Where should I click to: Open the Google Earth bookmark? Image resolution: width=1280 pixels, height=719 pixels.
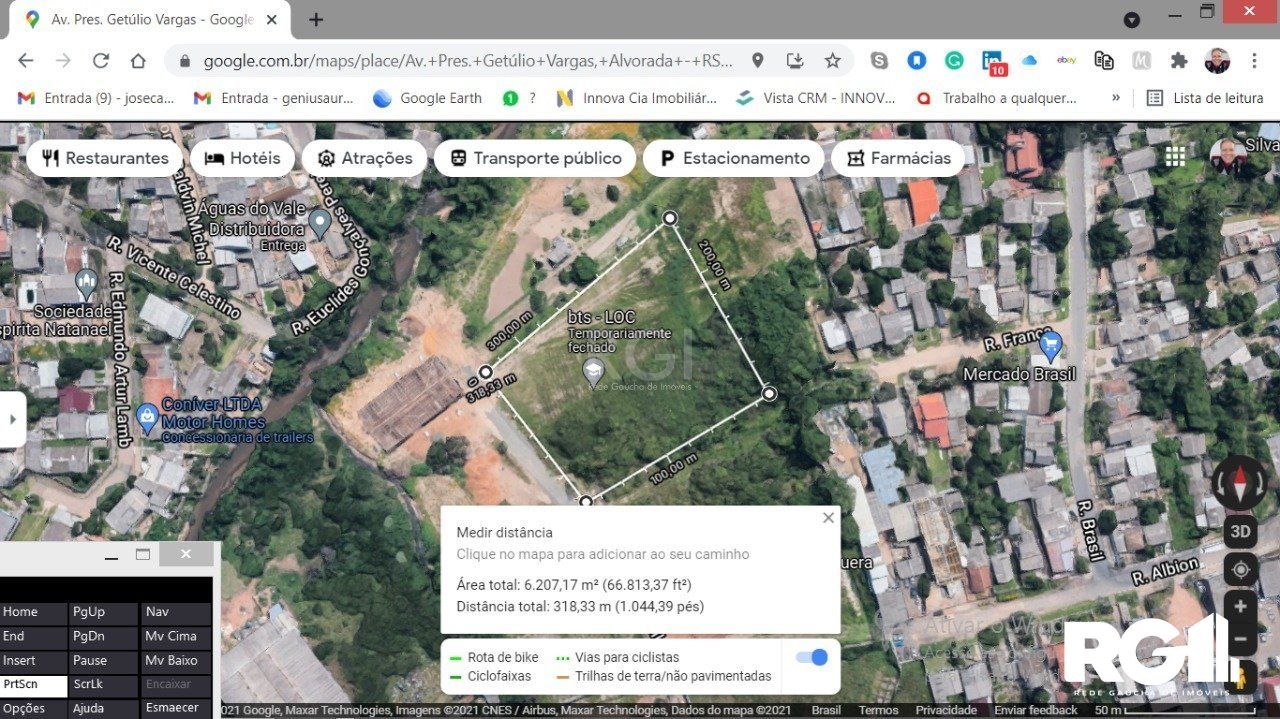(x=427, y=98)
